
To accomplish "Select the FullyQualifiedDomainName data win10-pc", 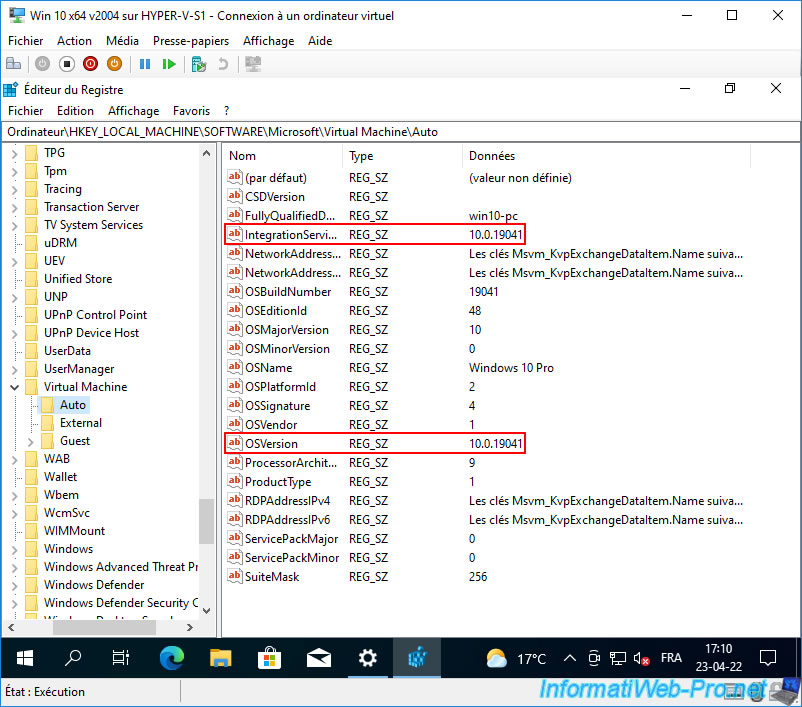I will [493, 216].
